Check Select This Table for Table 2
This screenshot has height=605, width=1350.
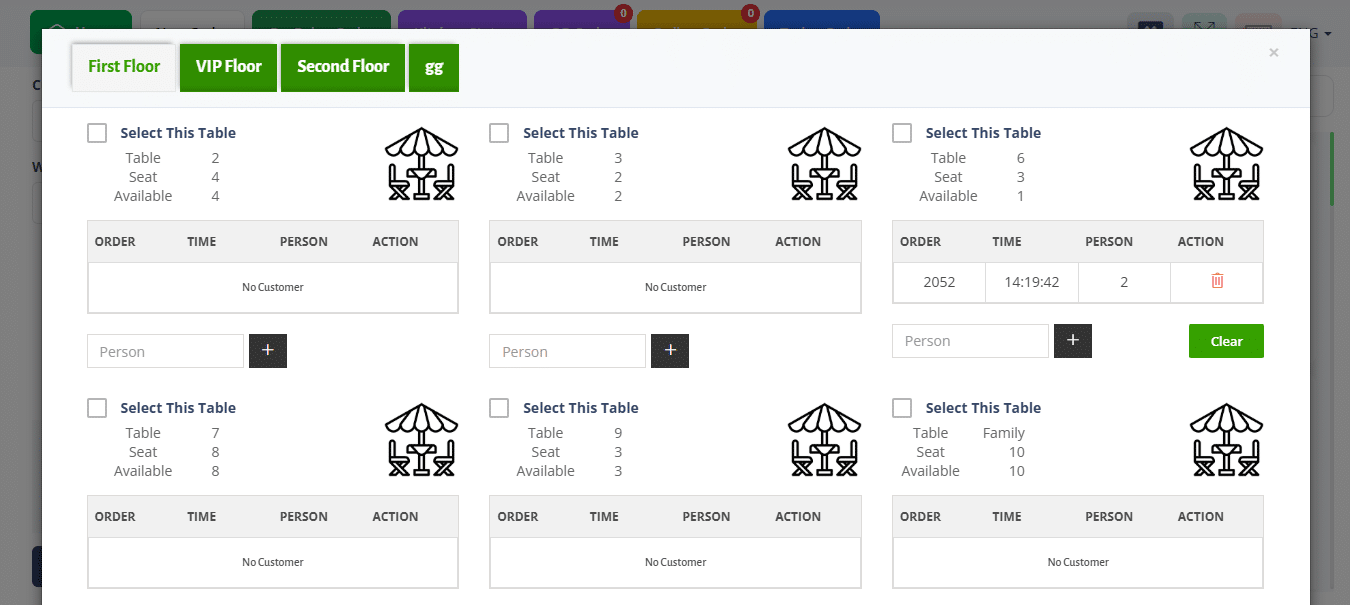pyautogui.click(x=97, y=133)
